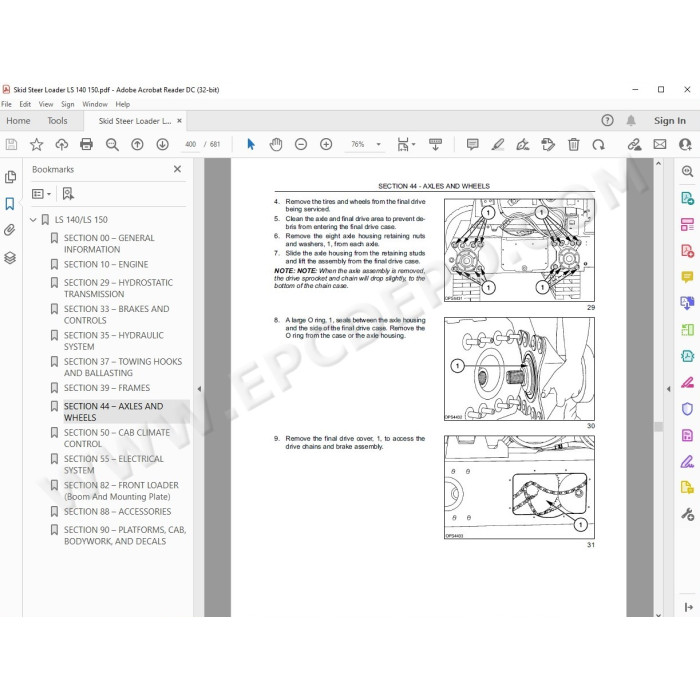Open Page Thumbnails panel
The height and width of the screenshot is (700, 700).
pyautogui.click(x=10, y=177)
